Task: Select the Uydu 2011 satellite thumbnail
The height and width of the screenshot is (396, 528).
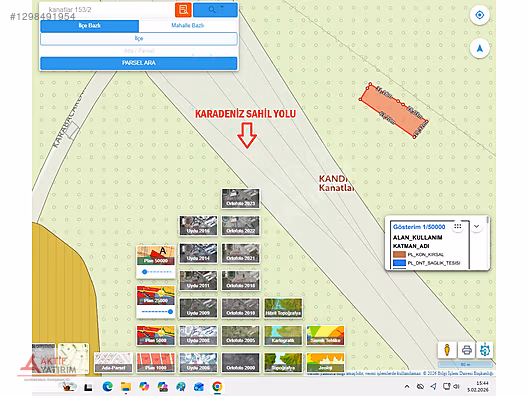Action: click(198, 280)
